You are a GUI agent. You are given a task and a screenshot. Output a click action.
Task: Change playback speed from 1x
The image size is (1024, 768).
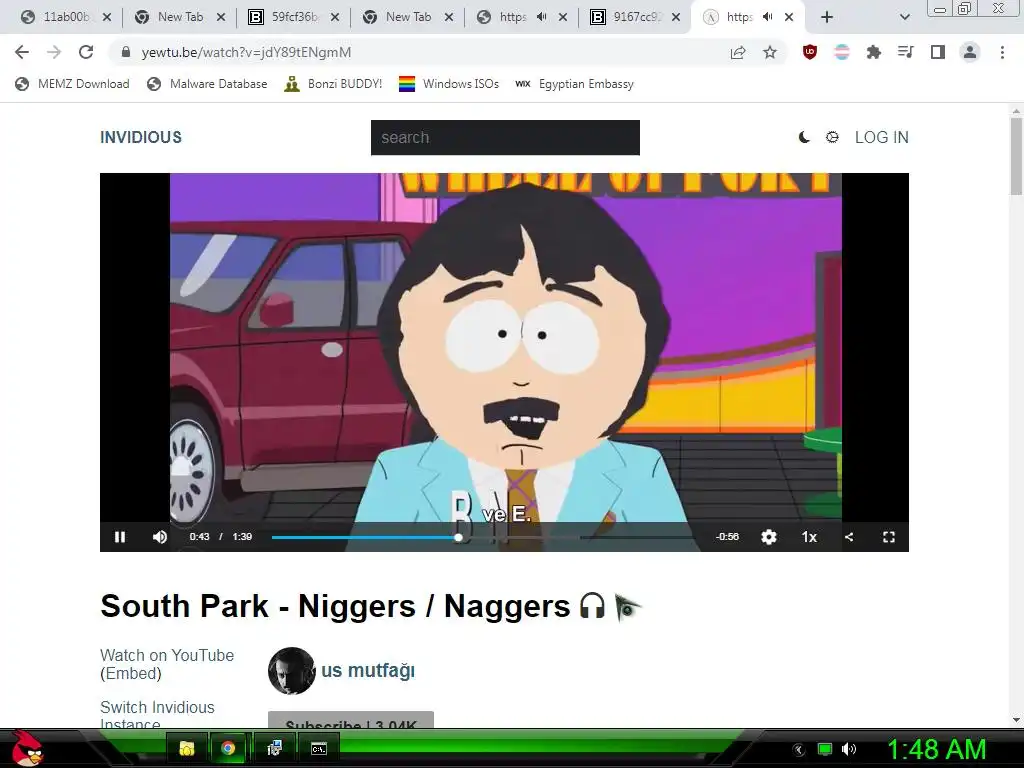click(x=809, y=537)
